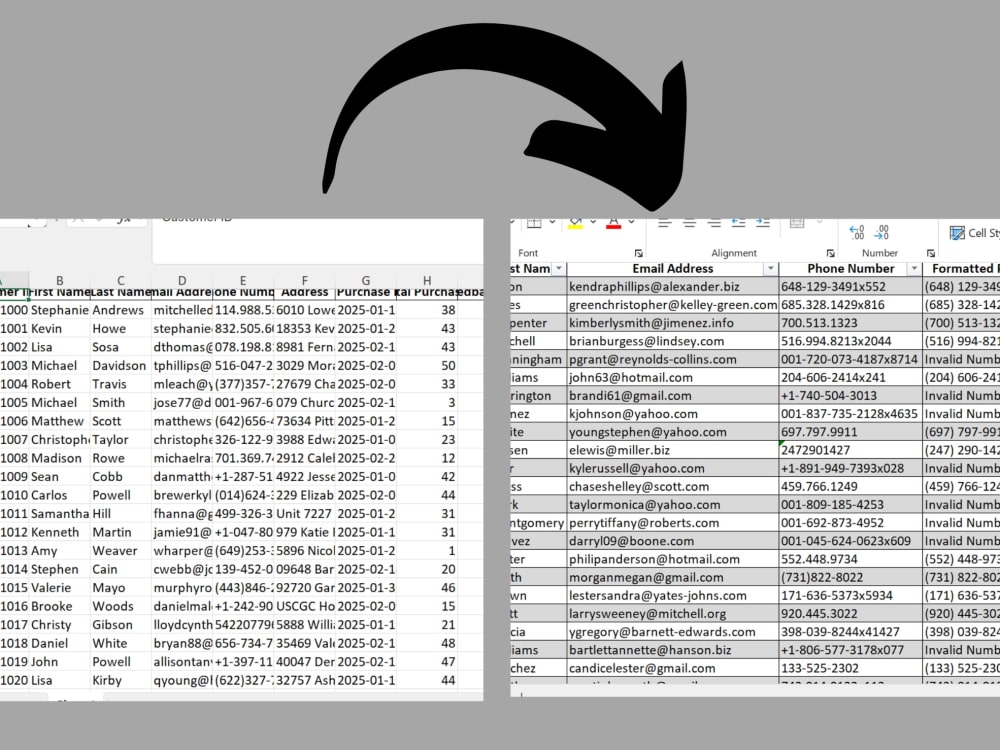Click the Phone Number header cell
Viewport: 1000px width, 750px height.
point(850,268)
